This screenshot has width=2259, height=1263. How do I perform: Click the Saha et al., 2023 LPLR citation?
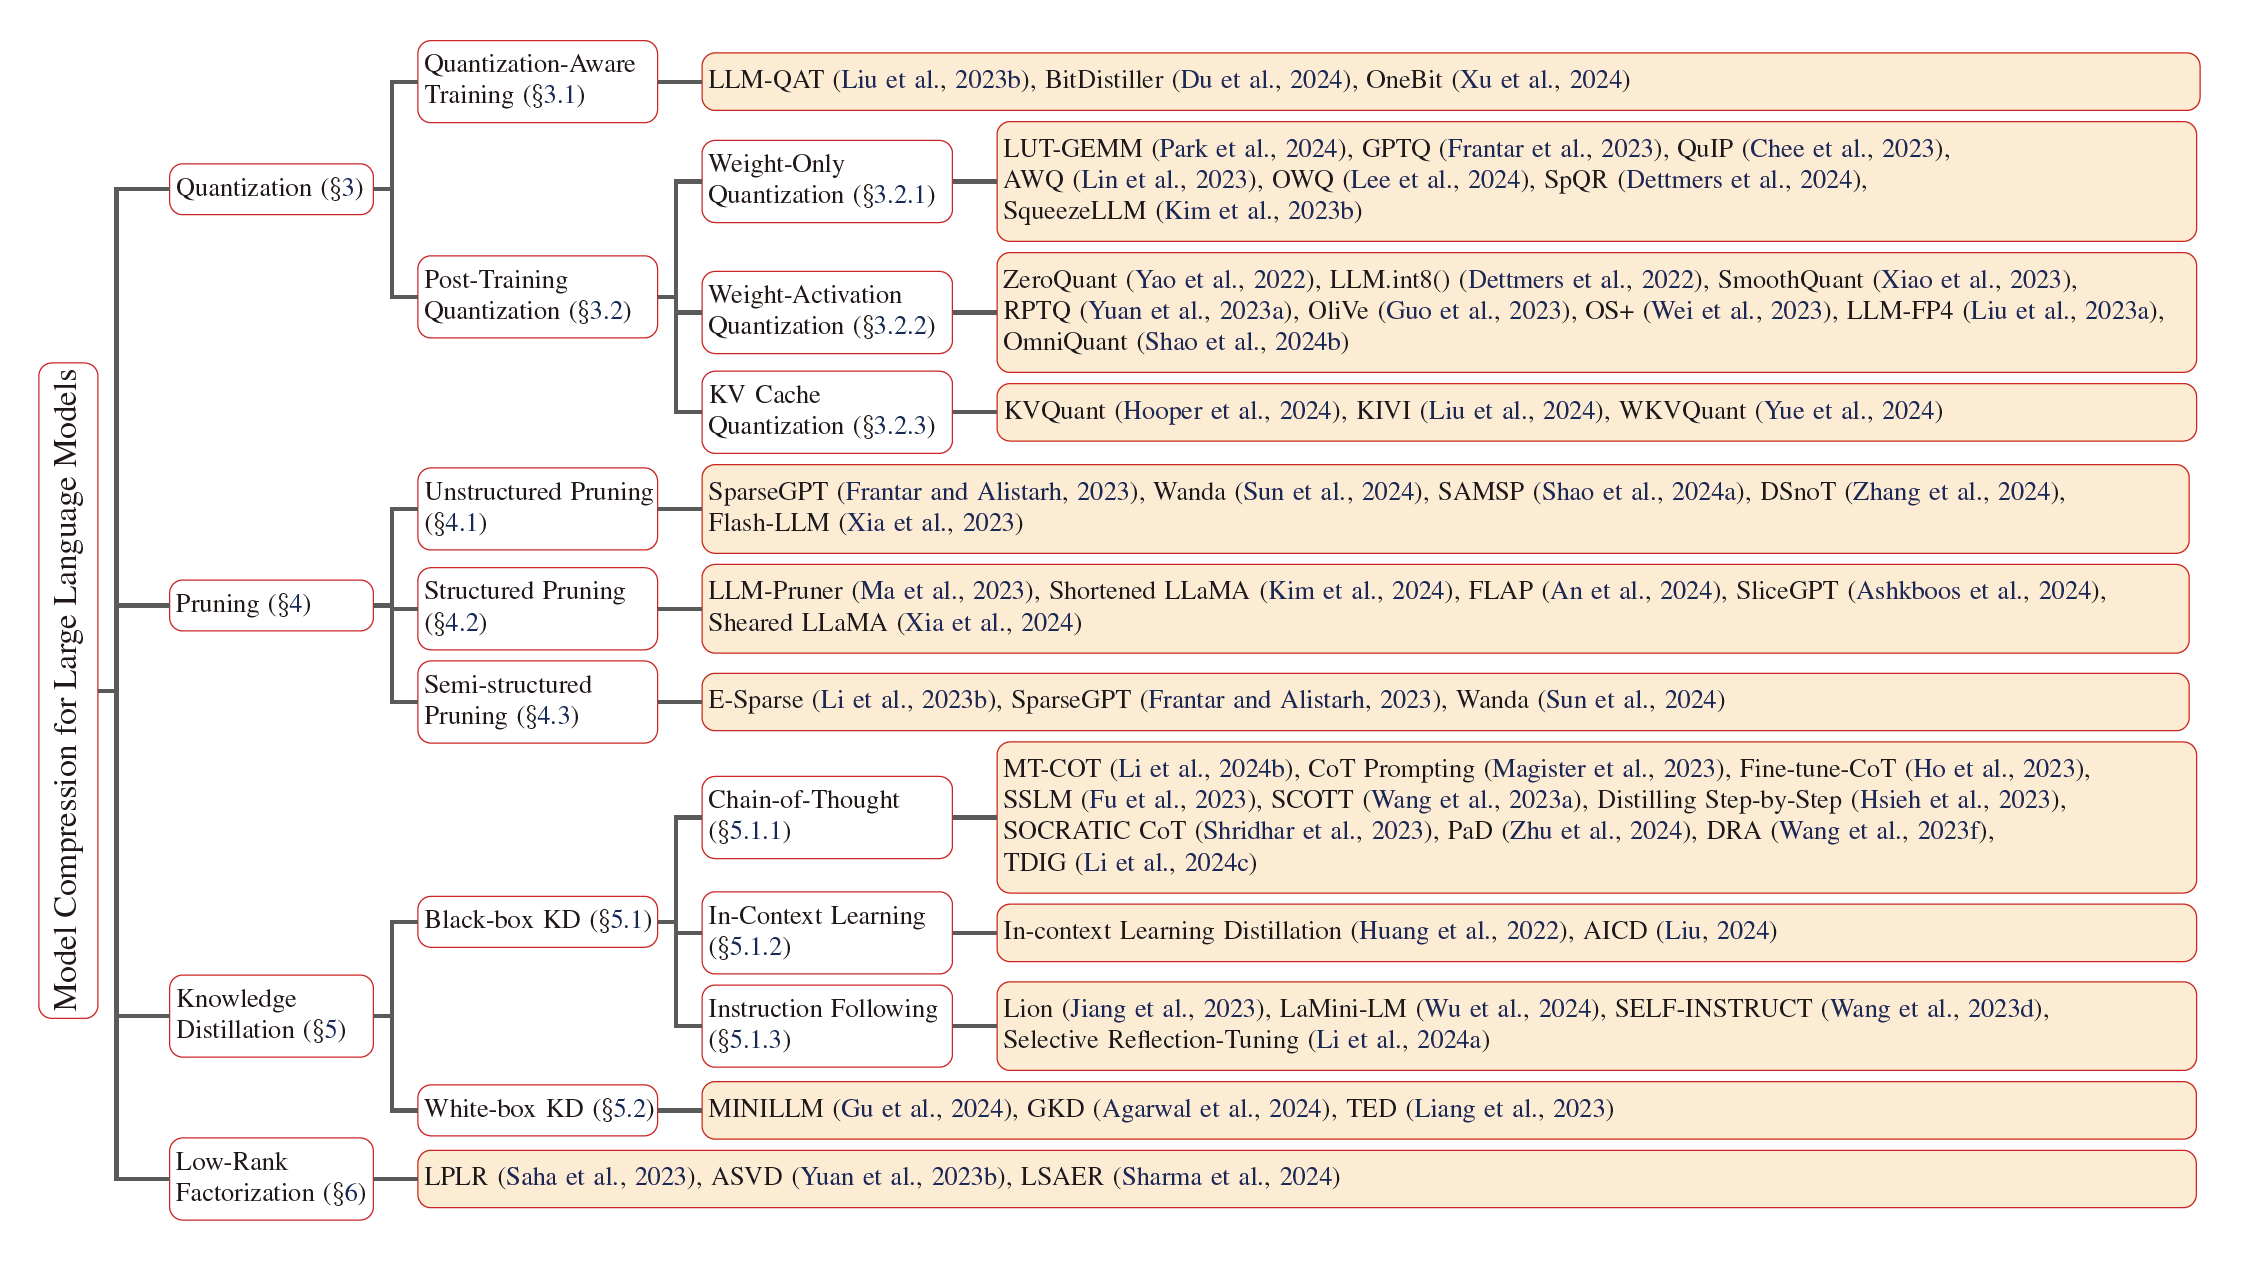pos(596,1177)
